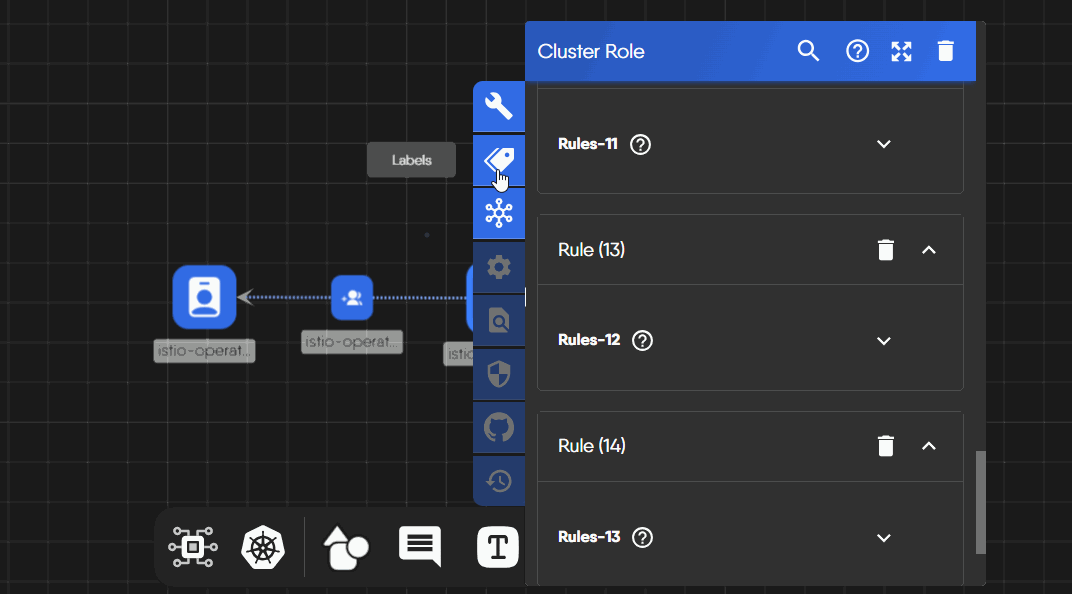Viewport: 1072px width, 594px height.
Task: Expand the Rules-12 chevron
Action: (883, 341)
